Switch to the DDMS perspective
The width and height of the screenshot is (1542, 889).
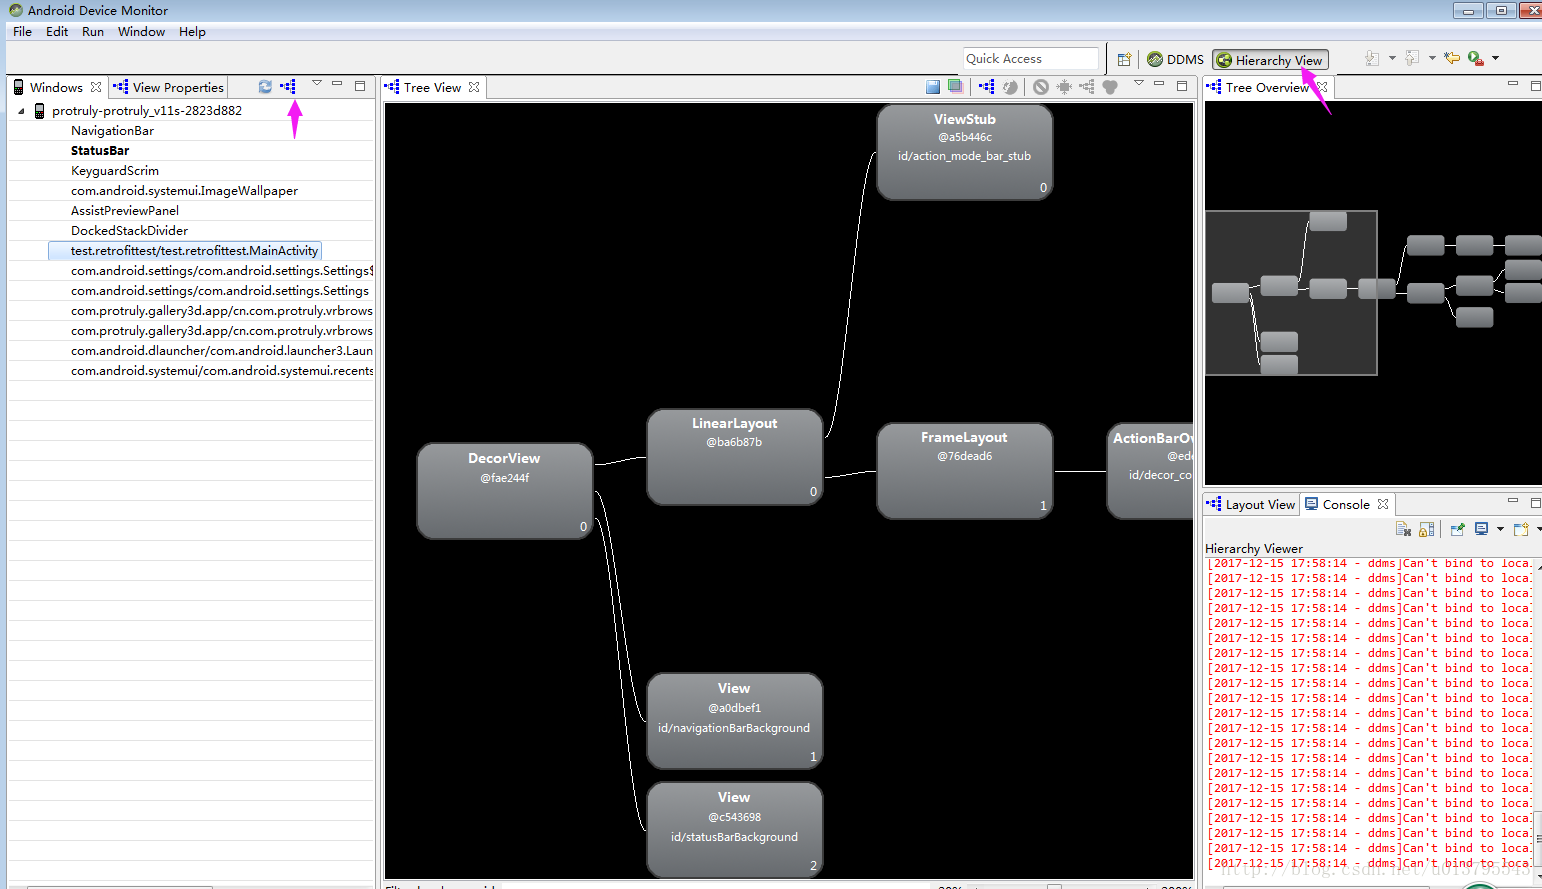(1176, 59)
